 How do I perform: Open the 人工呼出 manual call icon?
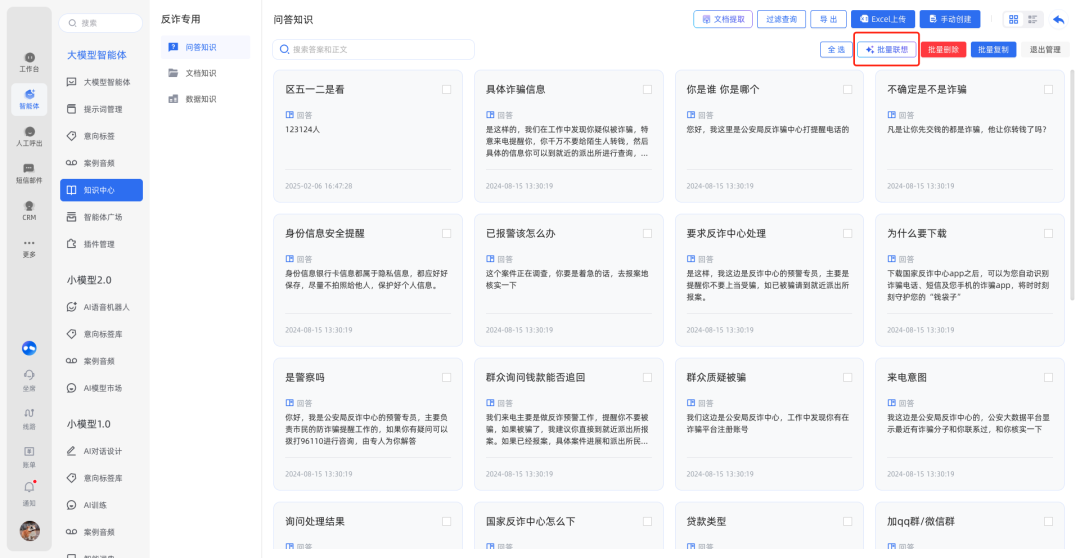29,136
